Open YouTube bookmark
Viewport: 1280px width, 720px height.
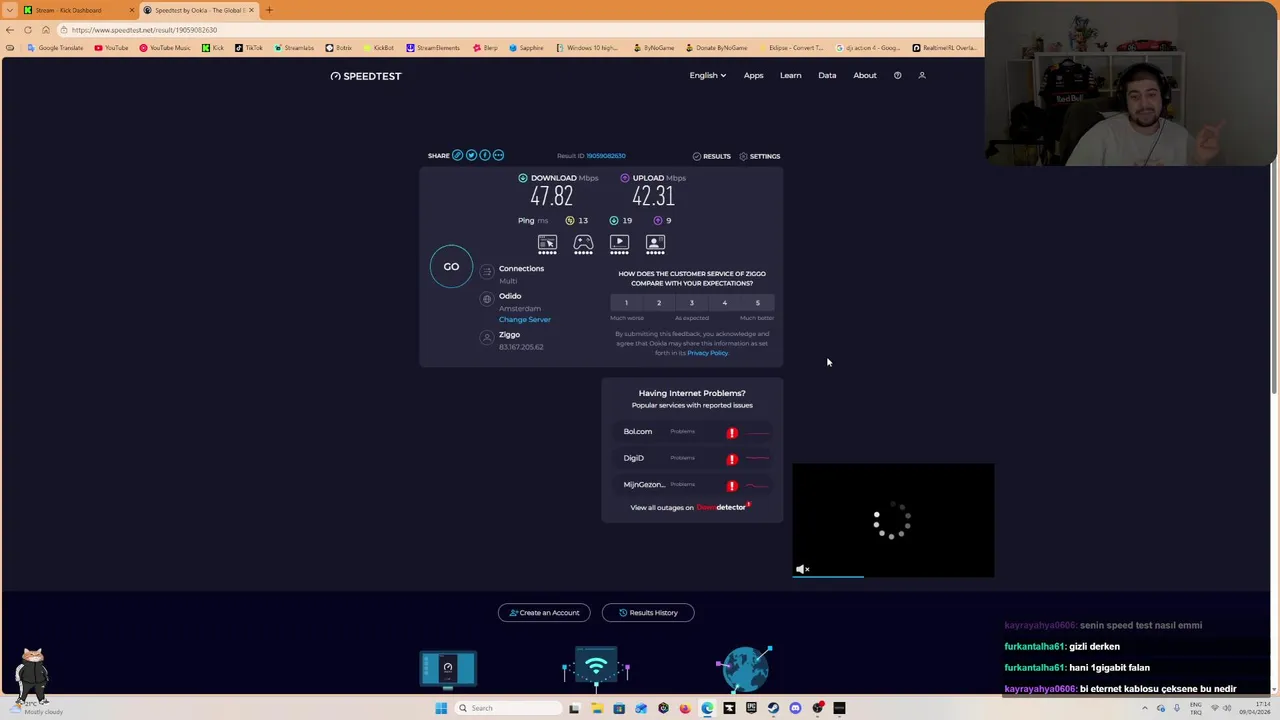[x=111, y=48]
